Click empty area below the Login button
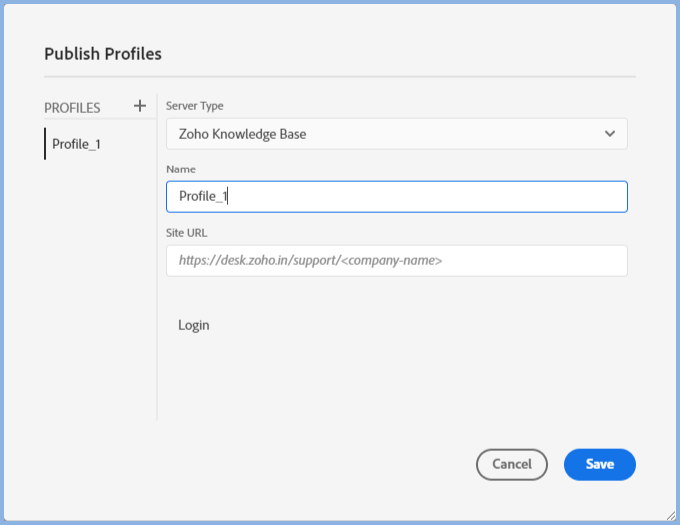Viewport: 680px width, 525px height. (x=390, y=385)
